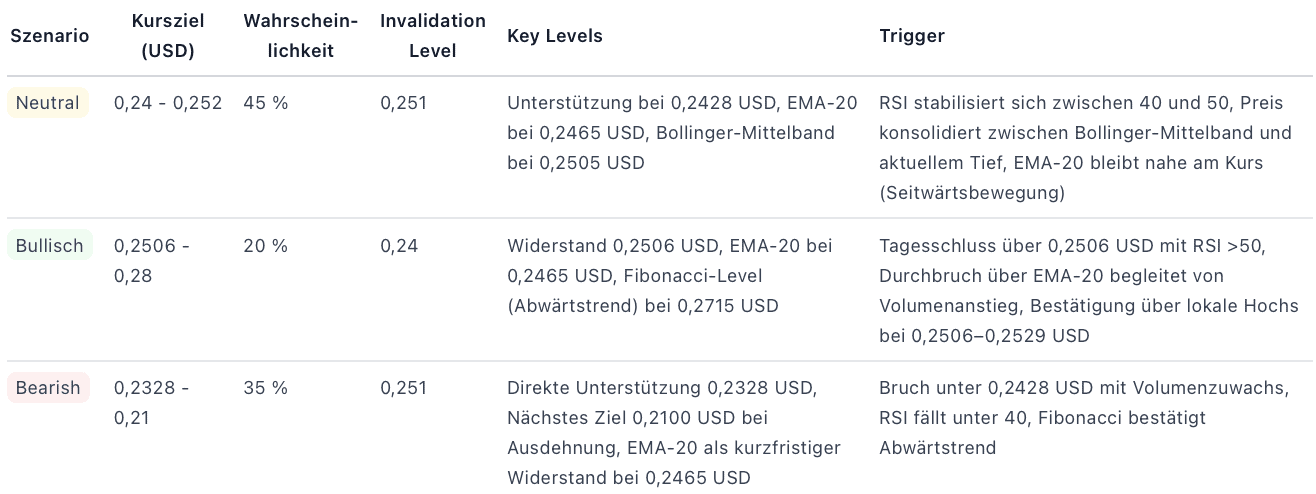
Task: Click the Bearish trigger text starting with Bruch
Action: 1071,417
